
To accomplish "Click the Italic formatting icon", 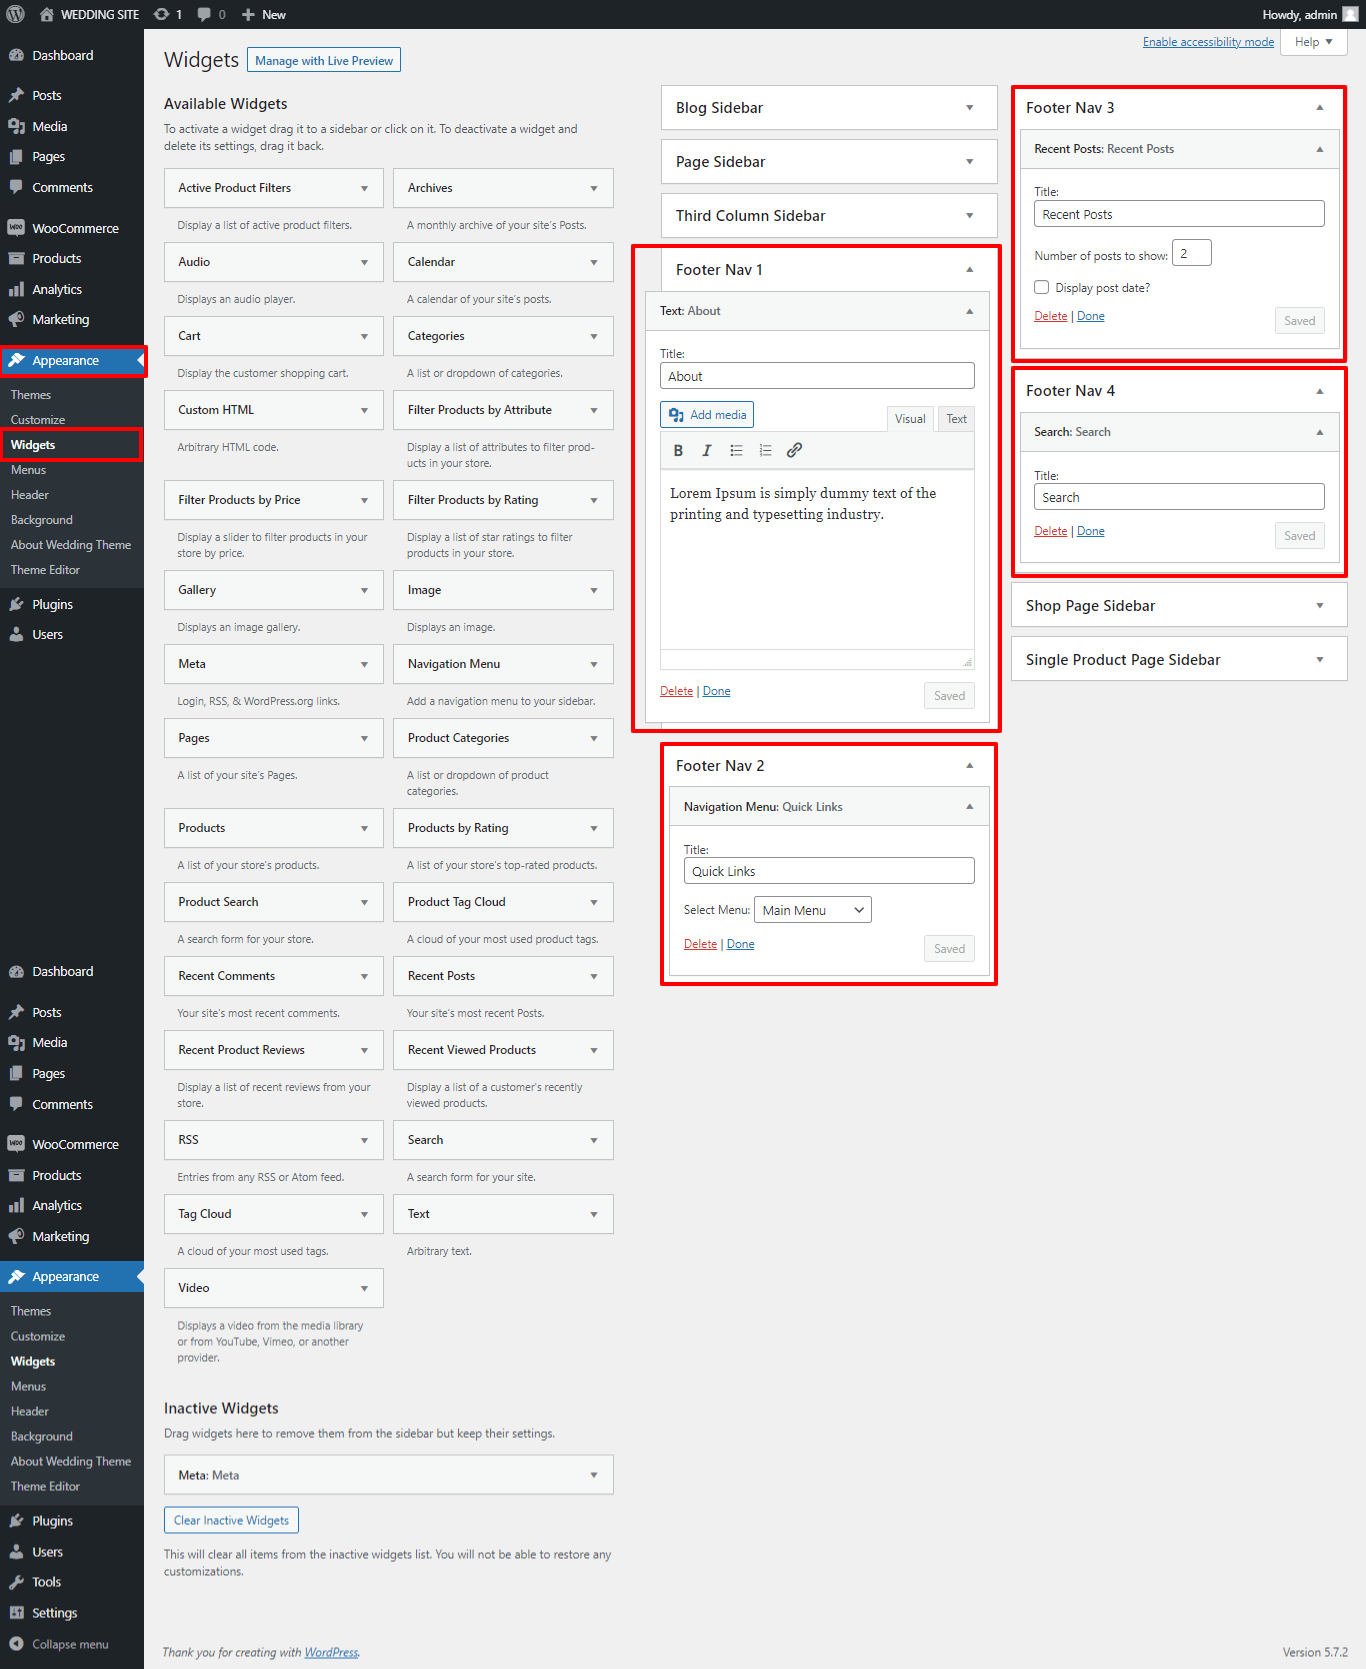I will 707,451.
